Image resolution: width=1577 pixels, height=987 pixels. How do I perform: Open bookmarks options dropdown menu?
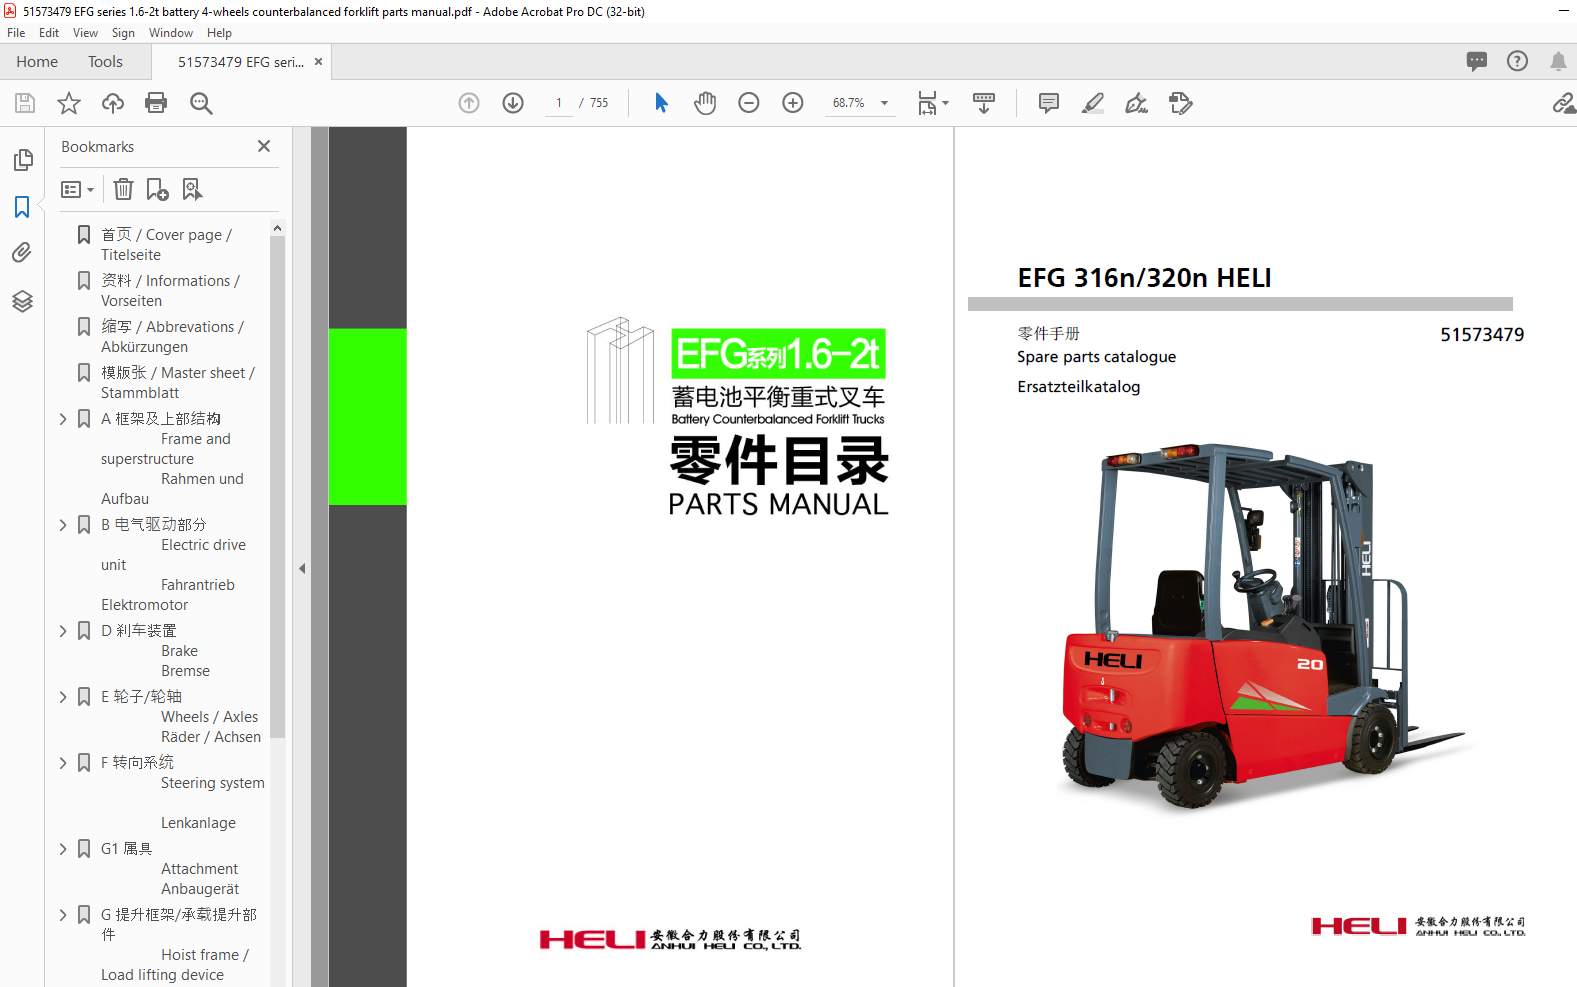tap(77, 189)
